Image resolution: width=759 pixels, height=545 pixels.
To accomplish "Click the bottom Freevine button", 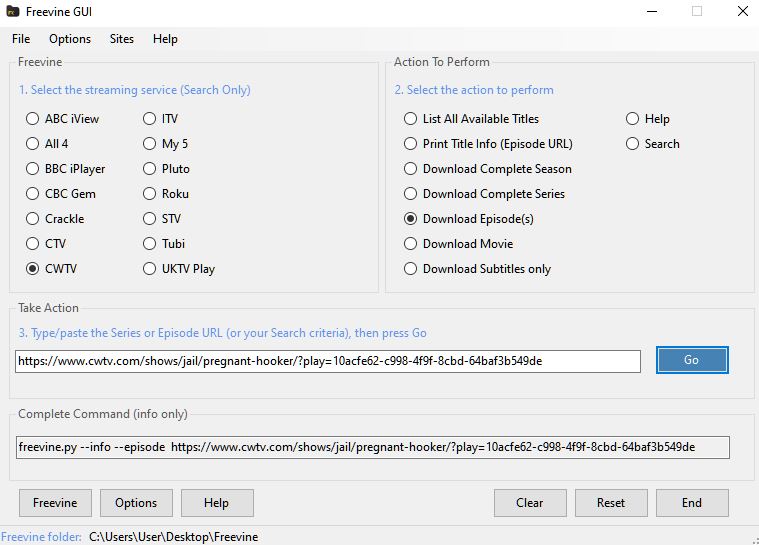I will [55, 503].
